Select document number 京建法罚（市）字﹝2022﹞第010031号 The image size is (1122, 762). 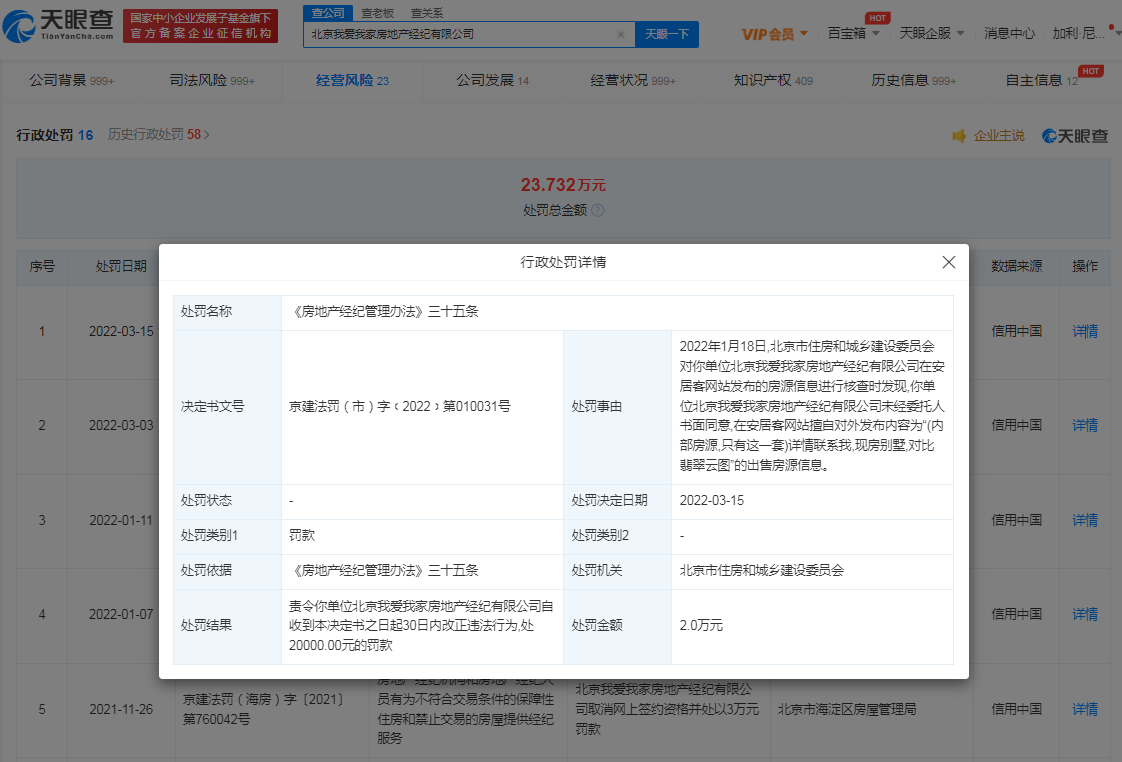click(x=399, y=406)
